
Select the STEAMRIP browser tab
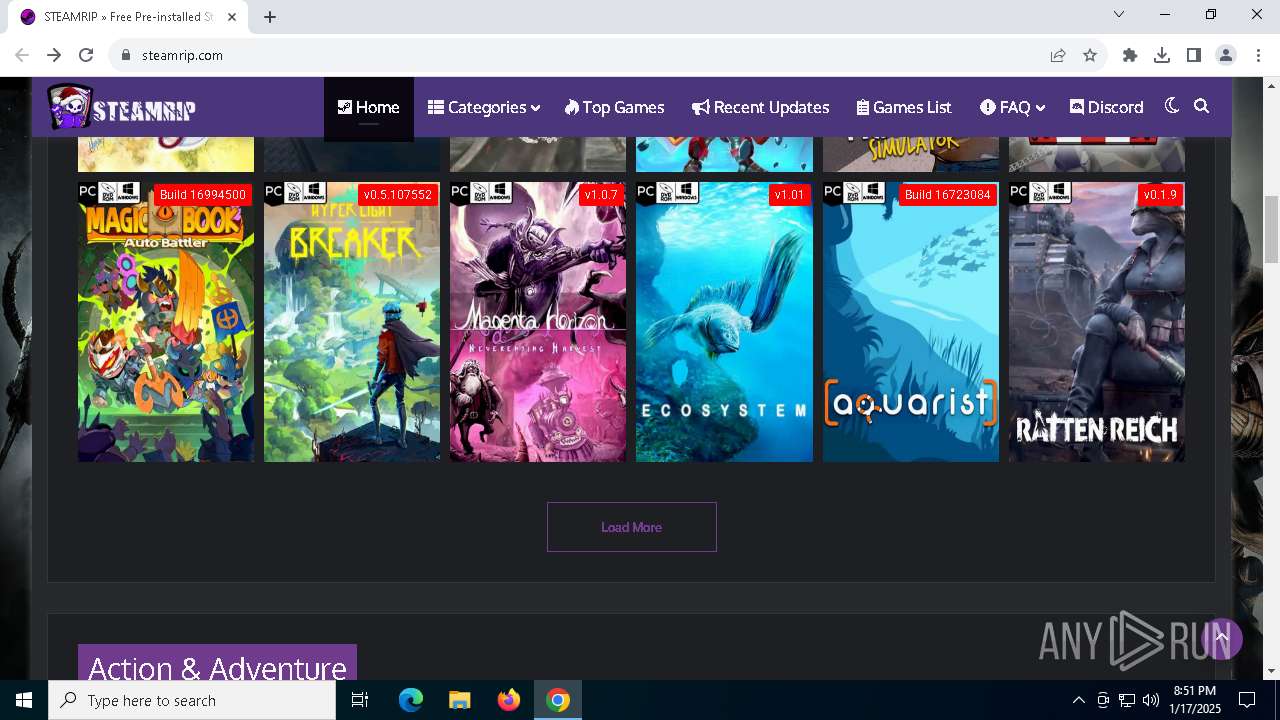(128, 17)
